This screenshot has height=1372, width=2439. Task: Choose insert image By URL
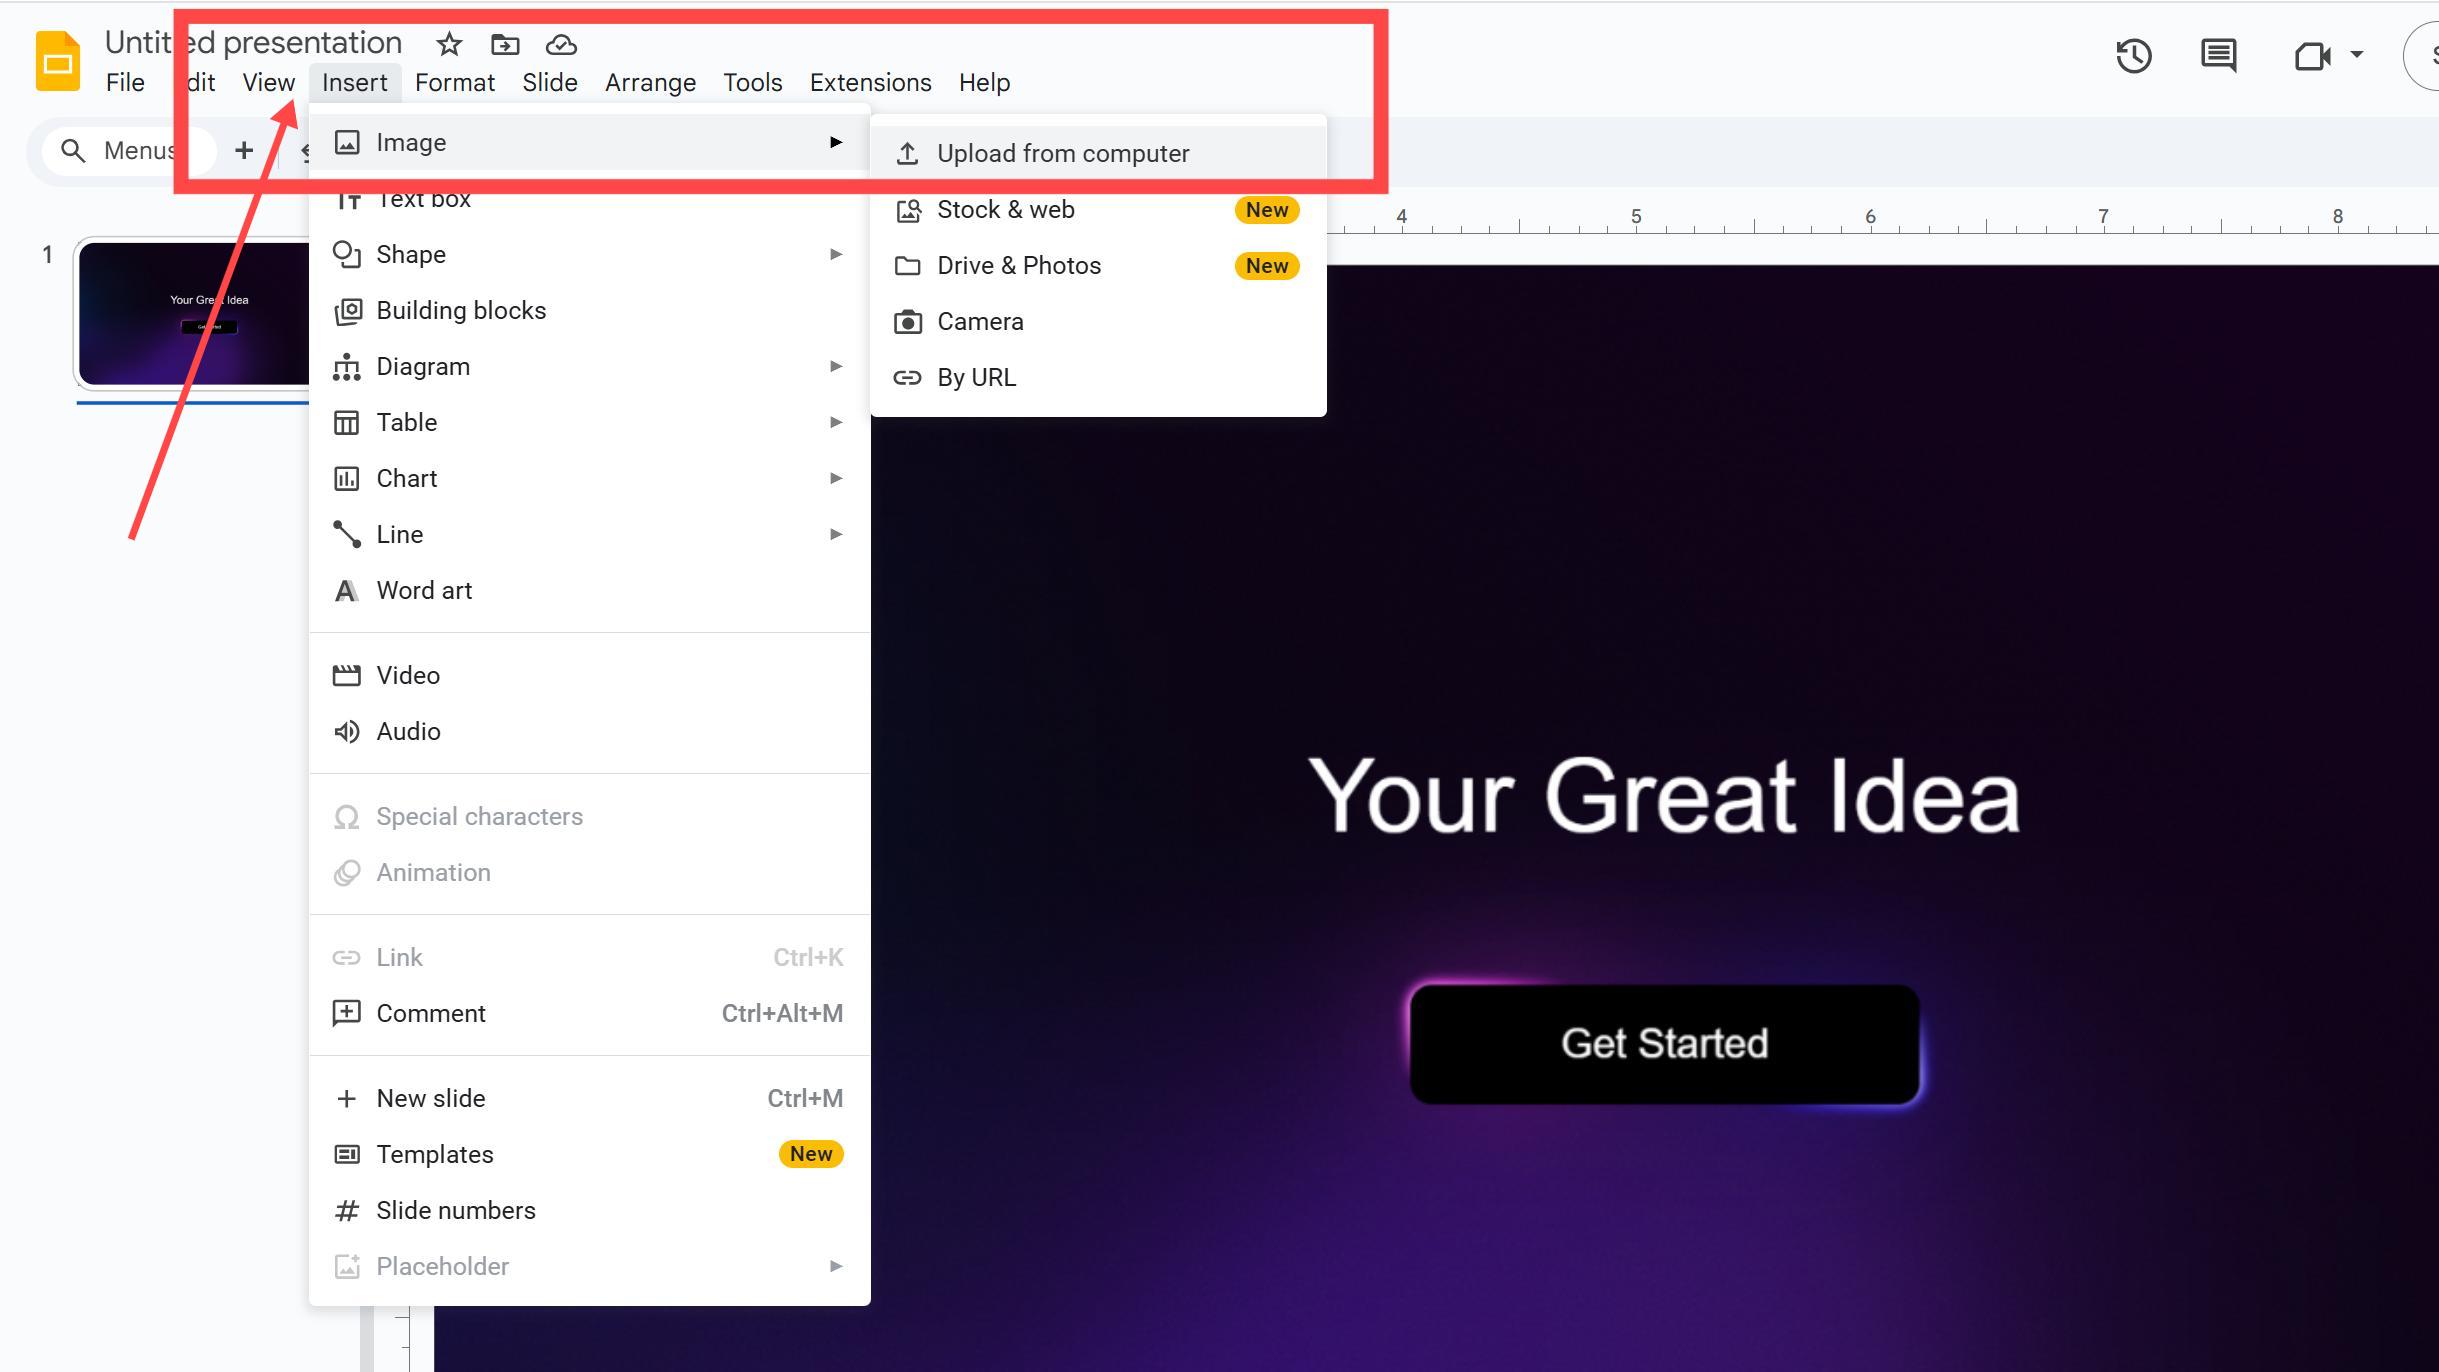[1098, 377]
